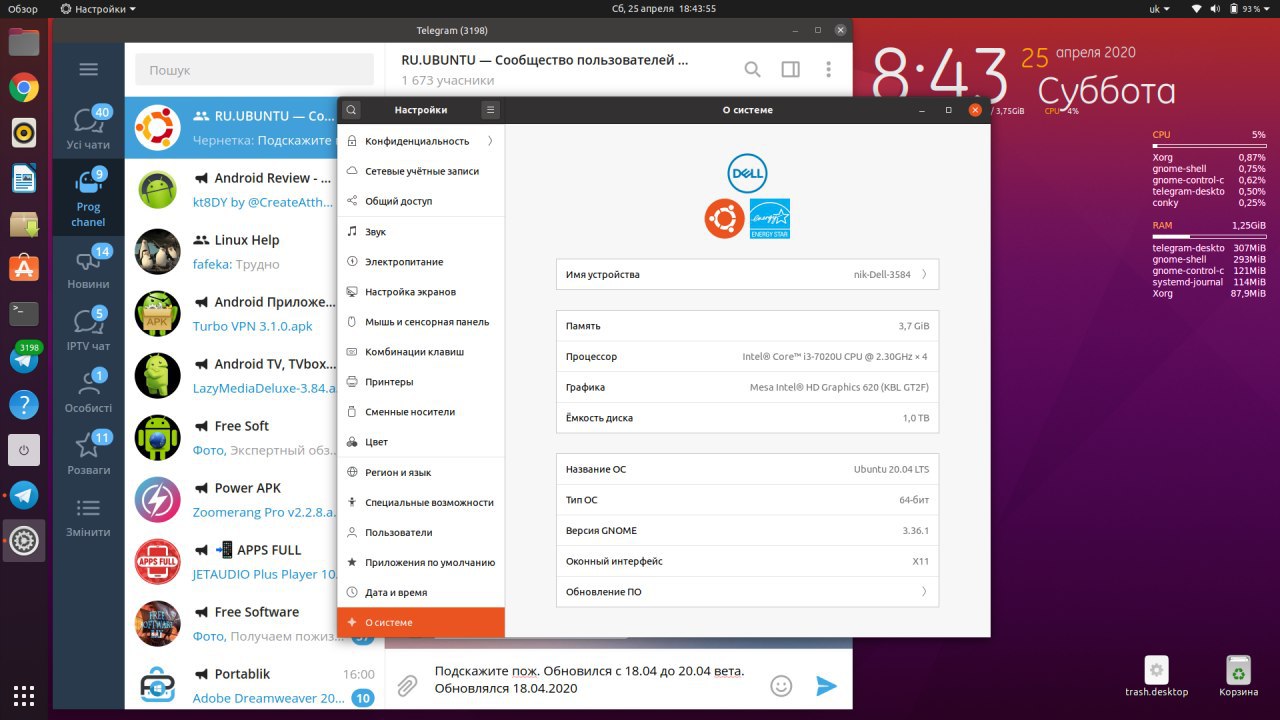Open Settings gear icon in dock
Image resolution: width=1280 pixels, height=720 pixels.
pos(24,541)
